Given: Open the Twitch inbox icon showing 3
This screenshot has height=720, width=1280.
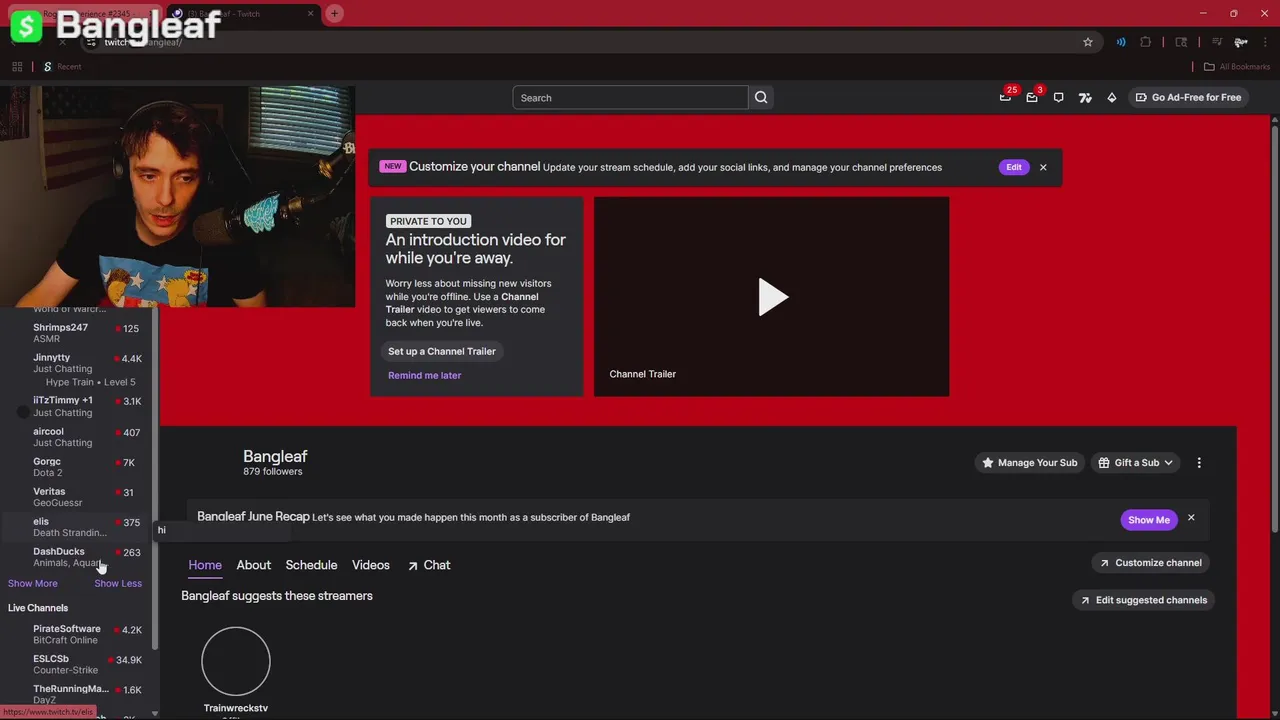Looking at the screenshot, I should click(x=1032, y=97).
